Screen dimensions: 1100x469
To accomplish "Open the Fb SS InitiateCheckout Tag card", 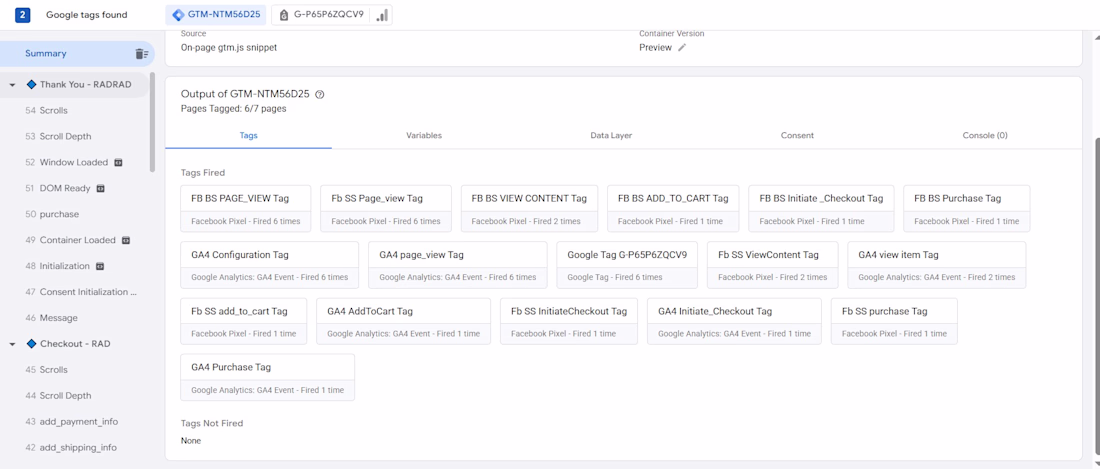I will click(569, 321).
